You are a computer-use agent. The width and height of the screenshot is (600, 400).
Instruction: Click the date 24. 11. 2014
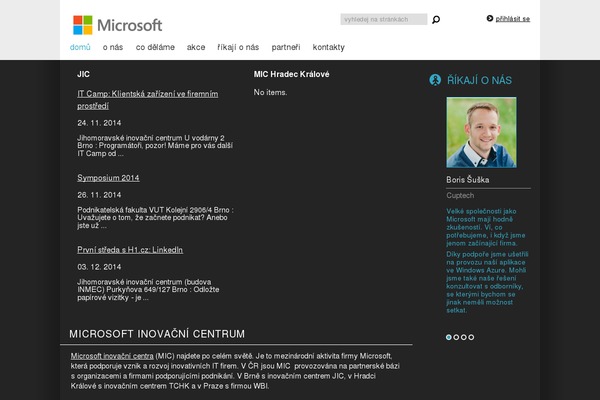click(x=99, y=123)
